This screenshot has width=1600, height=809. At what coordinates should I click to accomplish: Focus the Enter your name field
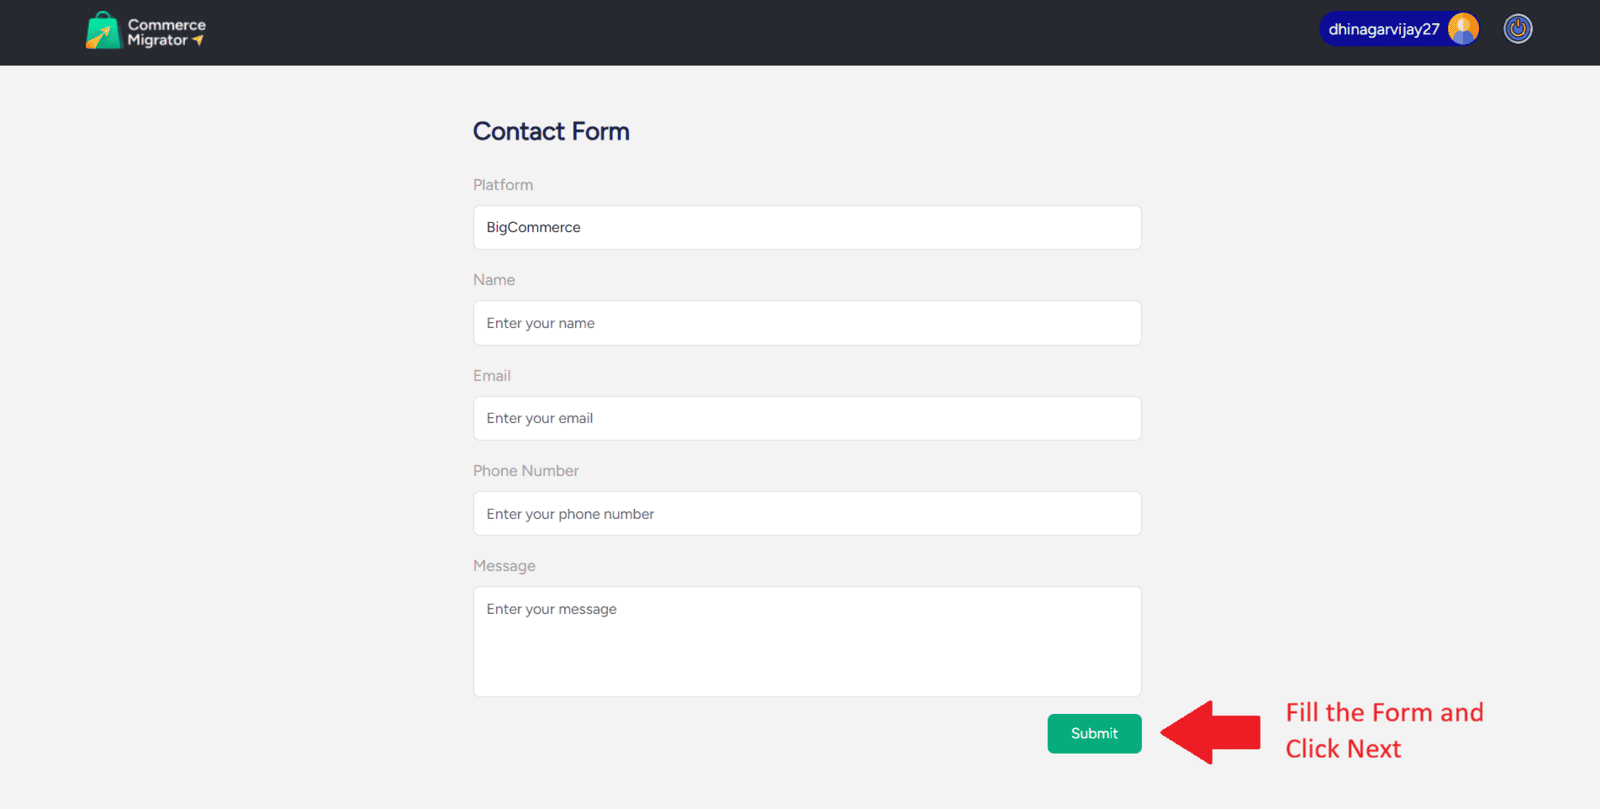tap(806, 323)
